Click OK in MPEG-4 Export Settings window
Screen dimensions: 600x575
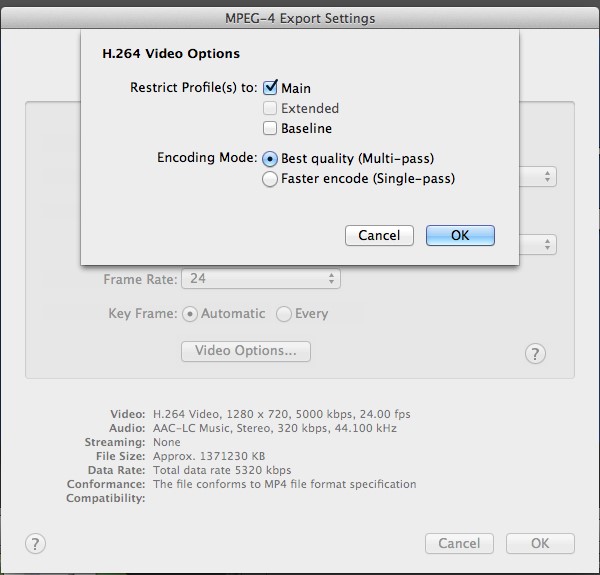coord(540,544)
